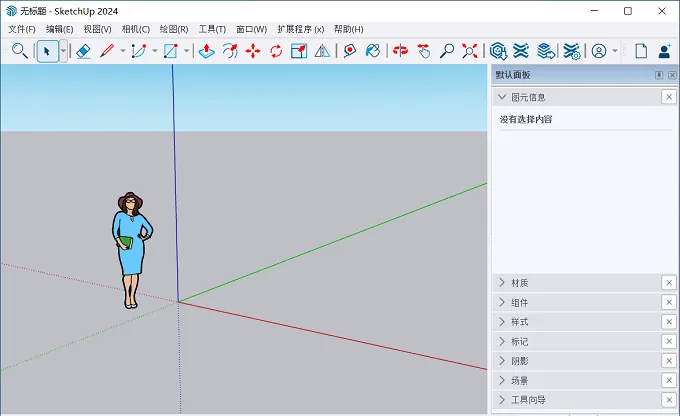Image resolution: width=680 pixels, height=416 pixels.
Task: Collapse the 图元信息 panel
Action: [502, 97]
